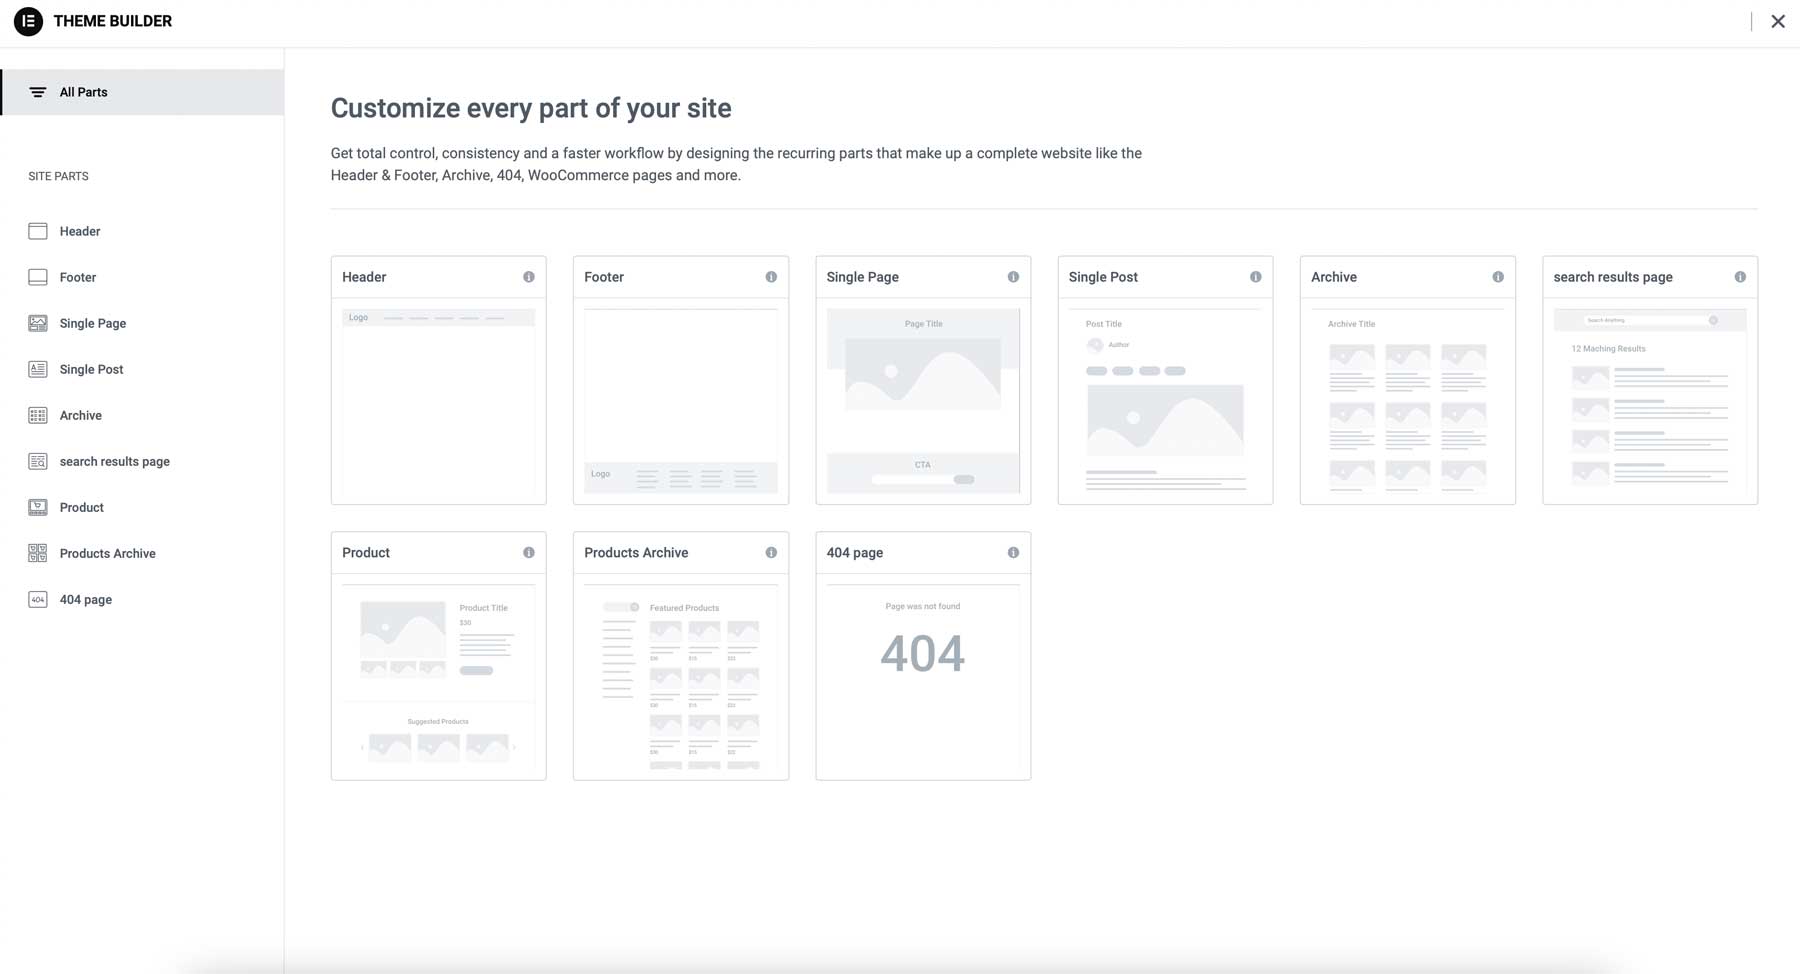Open the info tooltip on the Products Archive card
1800x974 pixels.
[771, 552]
